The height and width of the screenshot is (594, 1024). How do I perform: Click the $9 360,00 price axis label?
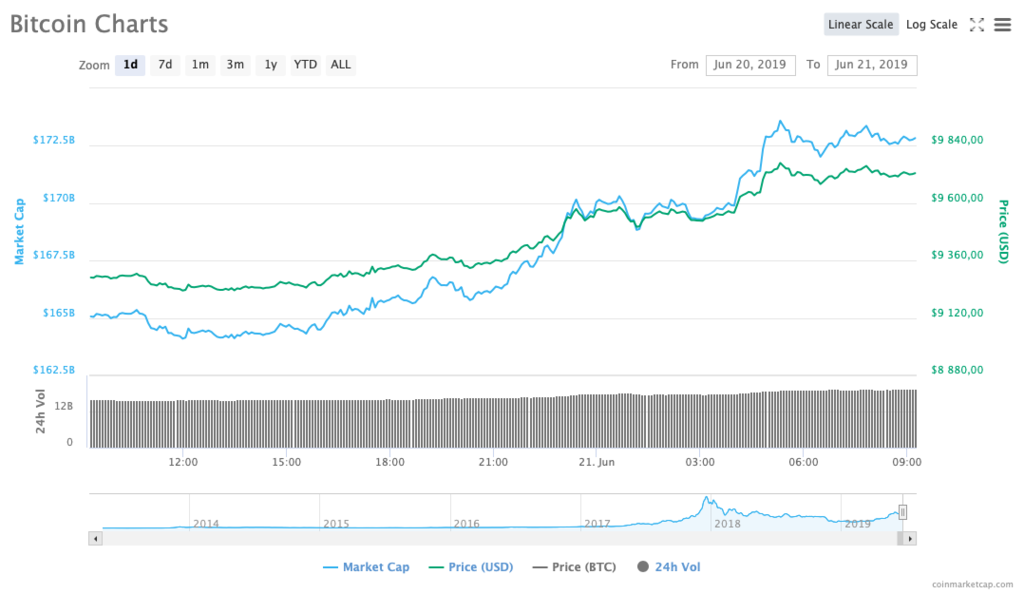click(x=957, y=255)
